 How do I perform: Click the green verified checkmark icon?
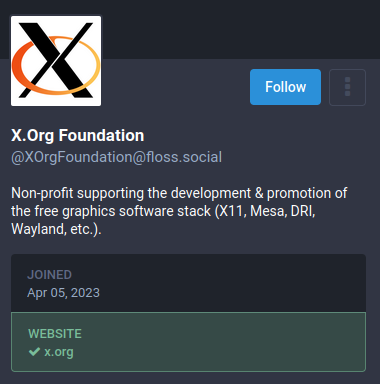tap(34, 351)
